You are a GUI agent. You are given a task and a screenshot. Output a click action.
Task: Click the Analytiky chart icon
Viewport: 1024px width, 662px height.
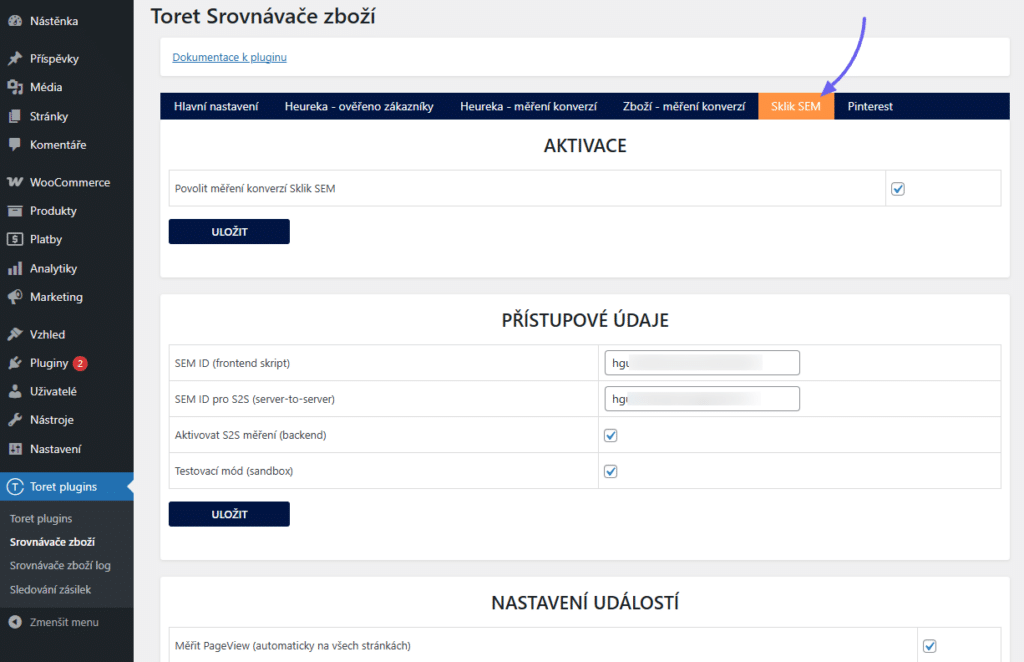click(13, 268)
